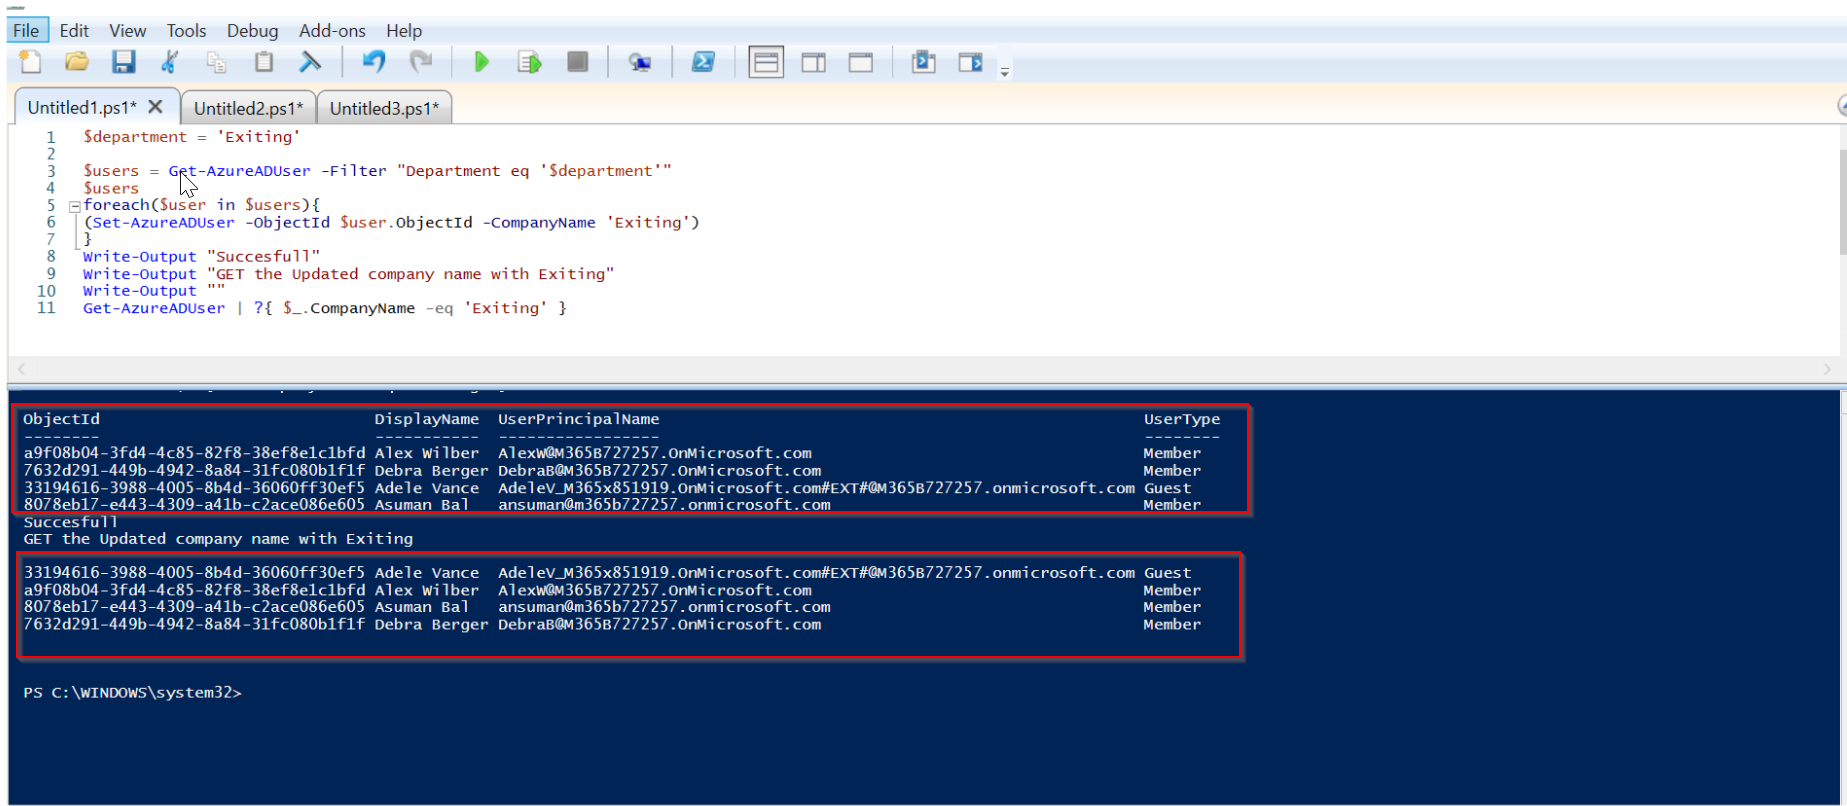This screenshot has height=806, width=1847.
Task: Close the Untitled1.ps1* tab
Action: point(155,106)
